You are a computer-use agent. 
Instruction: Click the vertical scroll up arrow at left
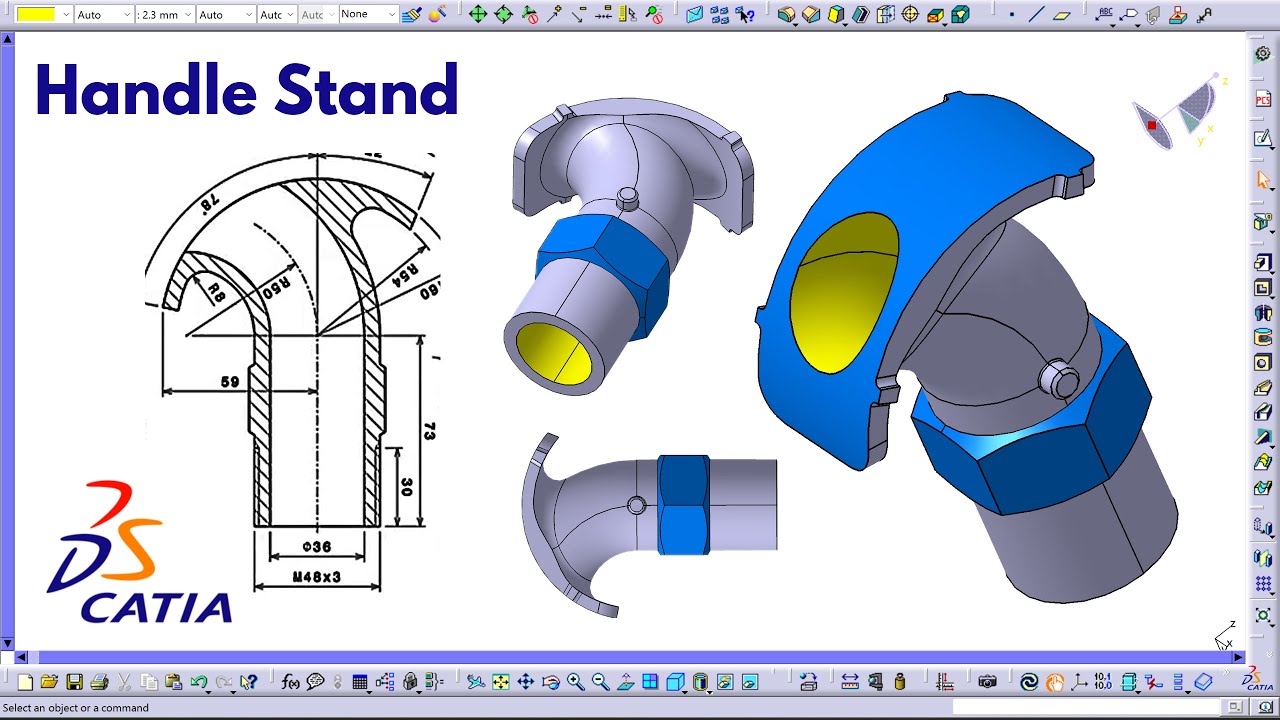7,38
